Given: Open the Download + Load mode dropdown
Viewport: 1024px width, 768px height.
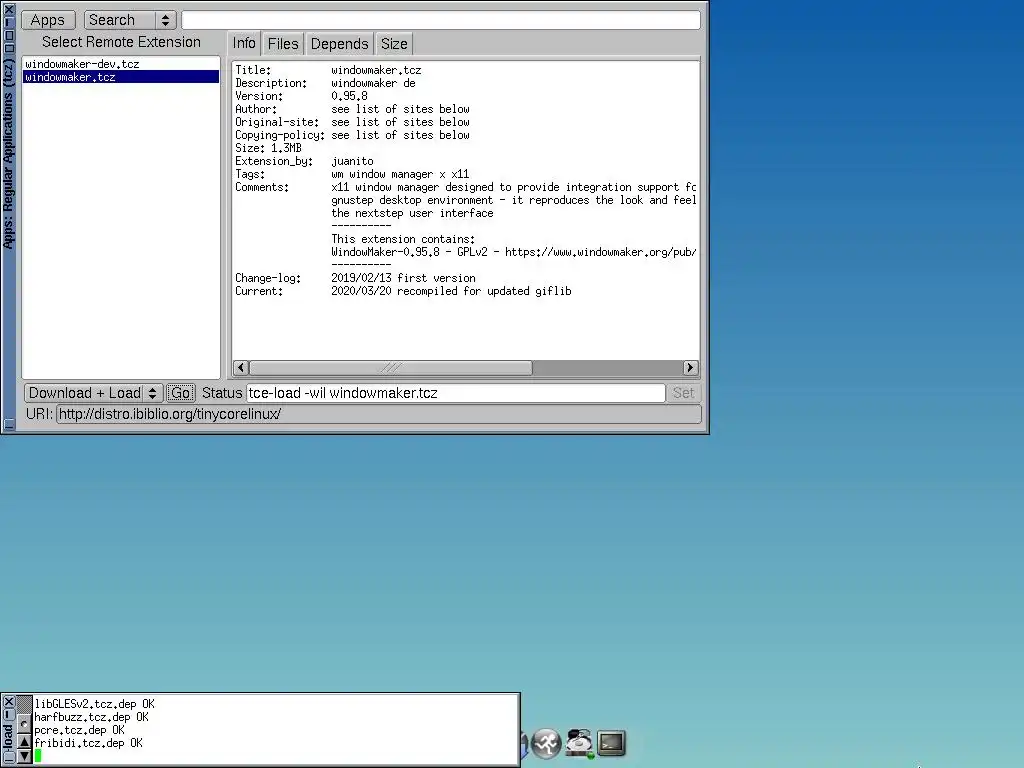Looking at the screenshot, I should tap(93, 393).
